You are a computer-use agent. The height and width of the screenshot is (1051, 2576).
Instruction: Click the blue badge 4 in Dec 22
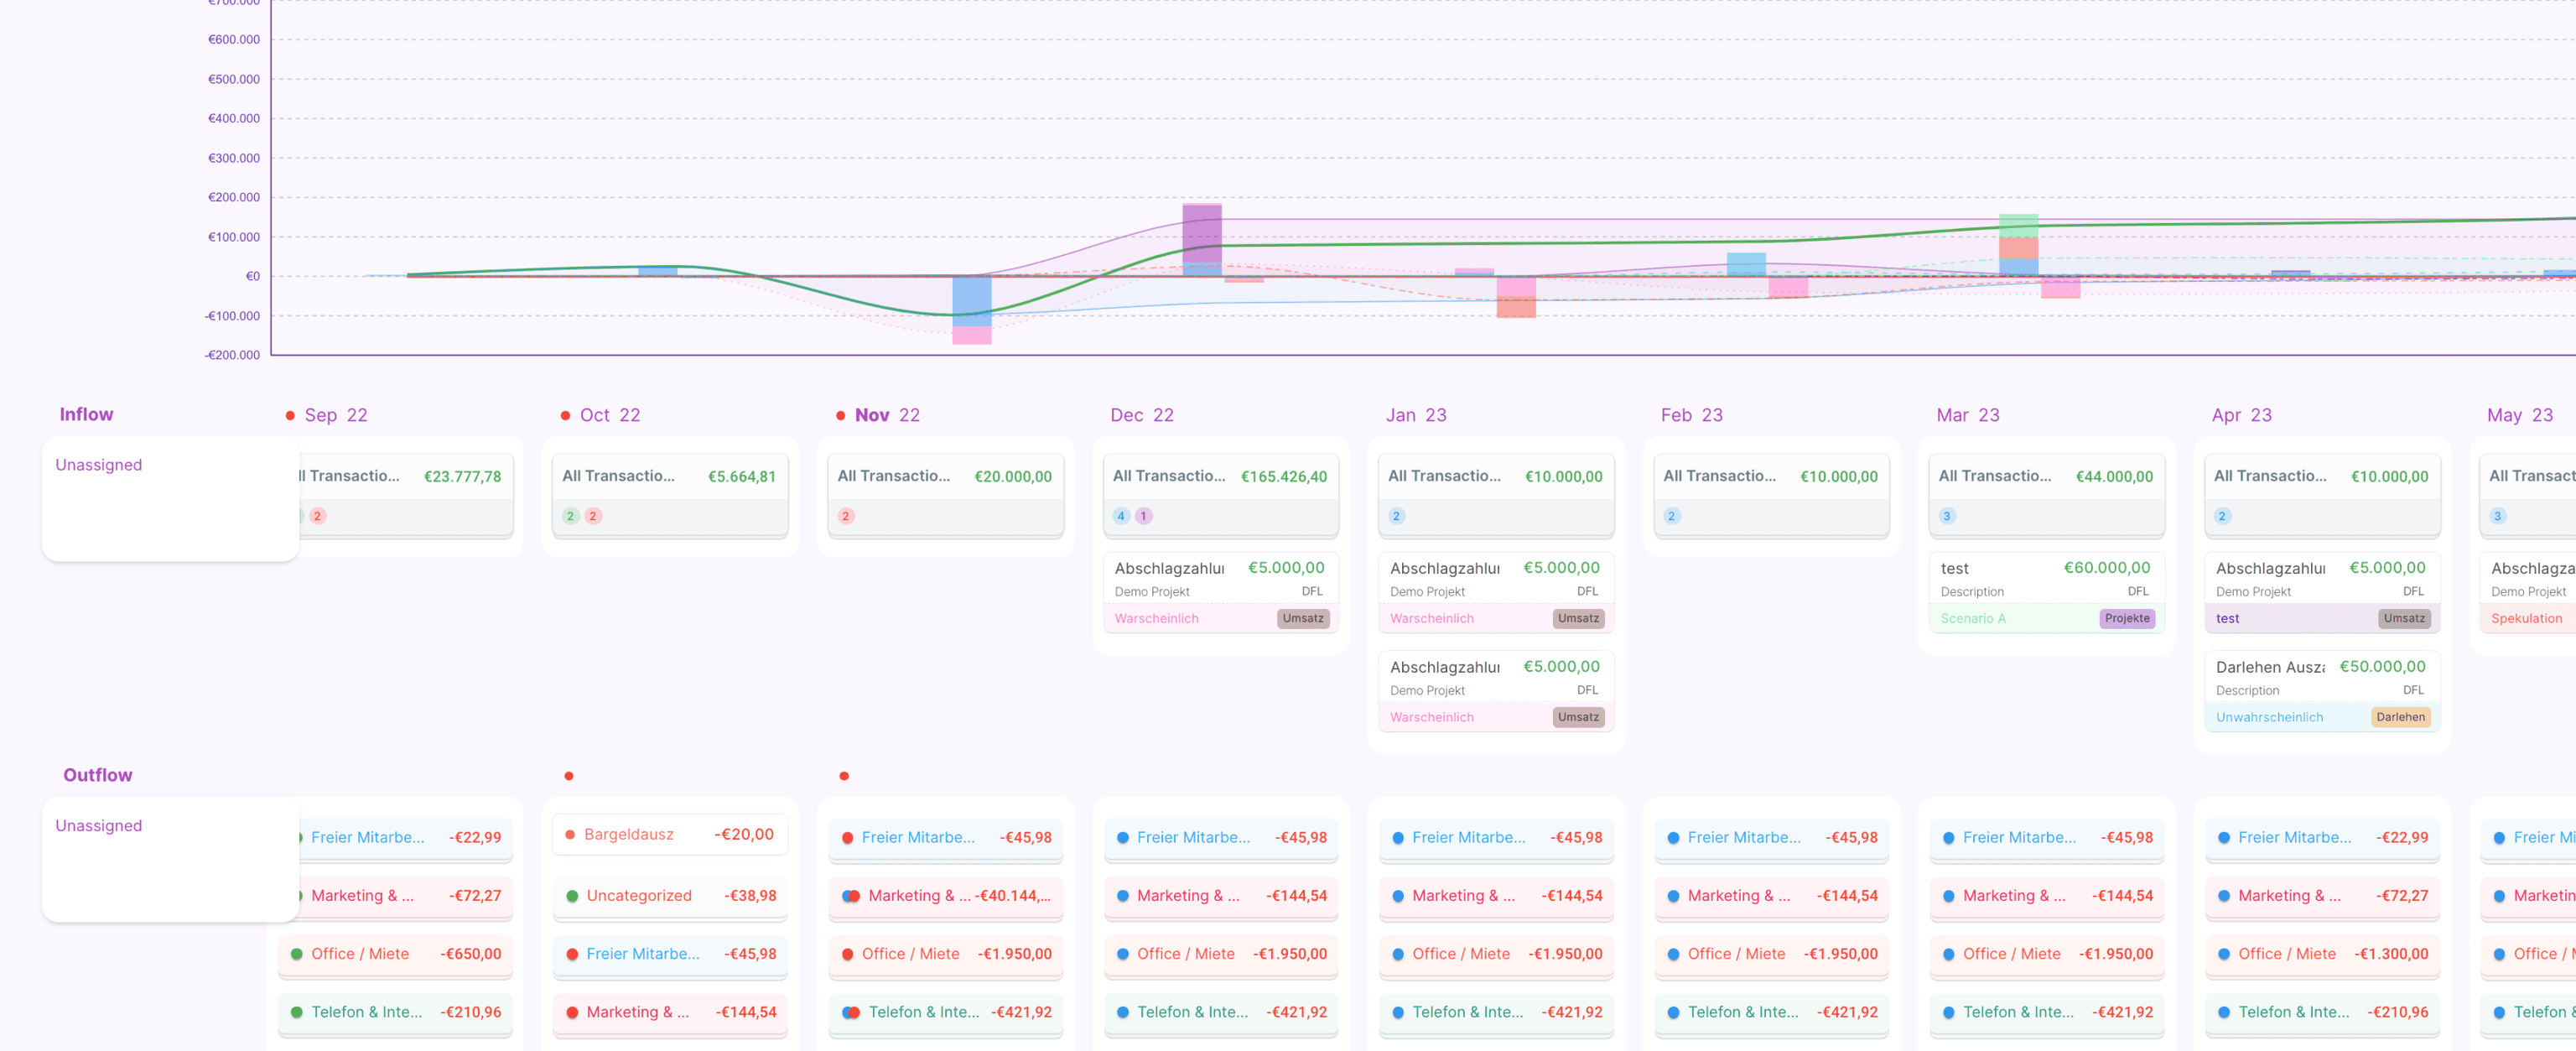click(x=1120, y=516)
